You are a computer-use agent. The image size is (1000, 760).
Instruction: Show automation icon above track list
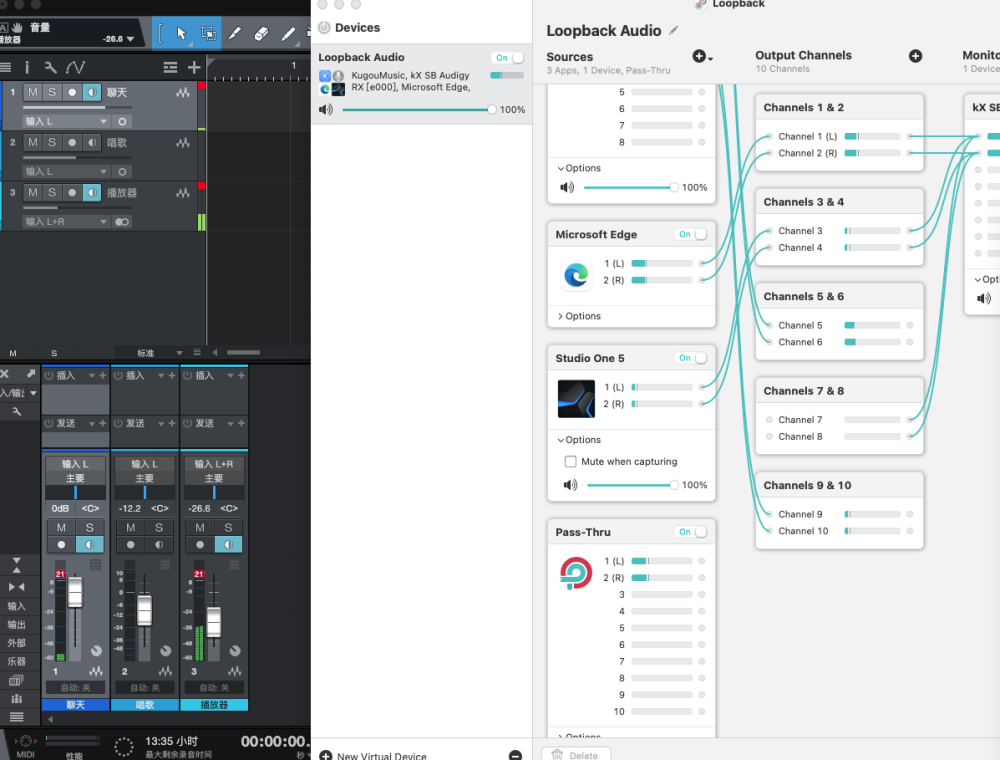point(75,67)
